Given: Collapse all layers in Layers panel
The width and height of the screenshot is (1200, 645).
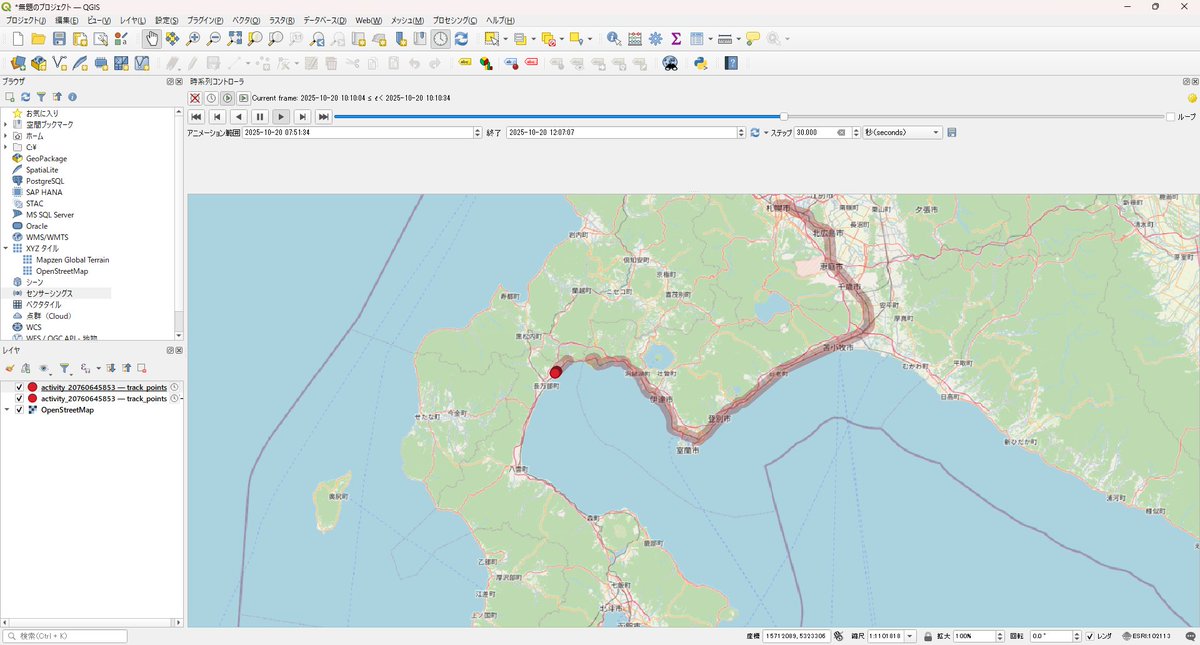Looking at the screenshot, I should tap(127, 369).
